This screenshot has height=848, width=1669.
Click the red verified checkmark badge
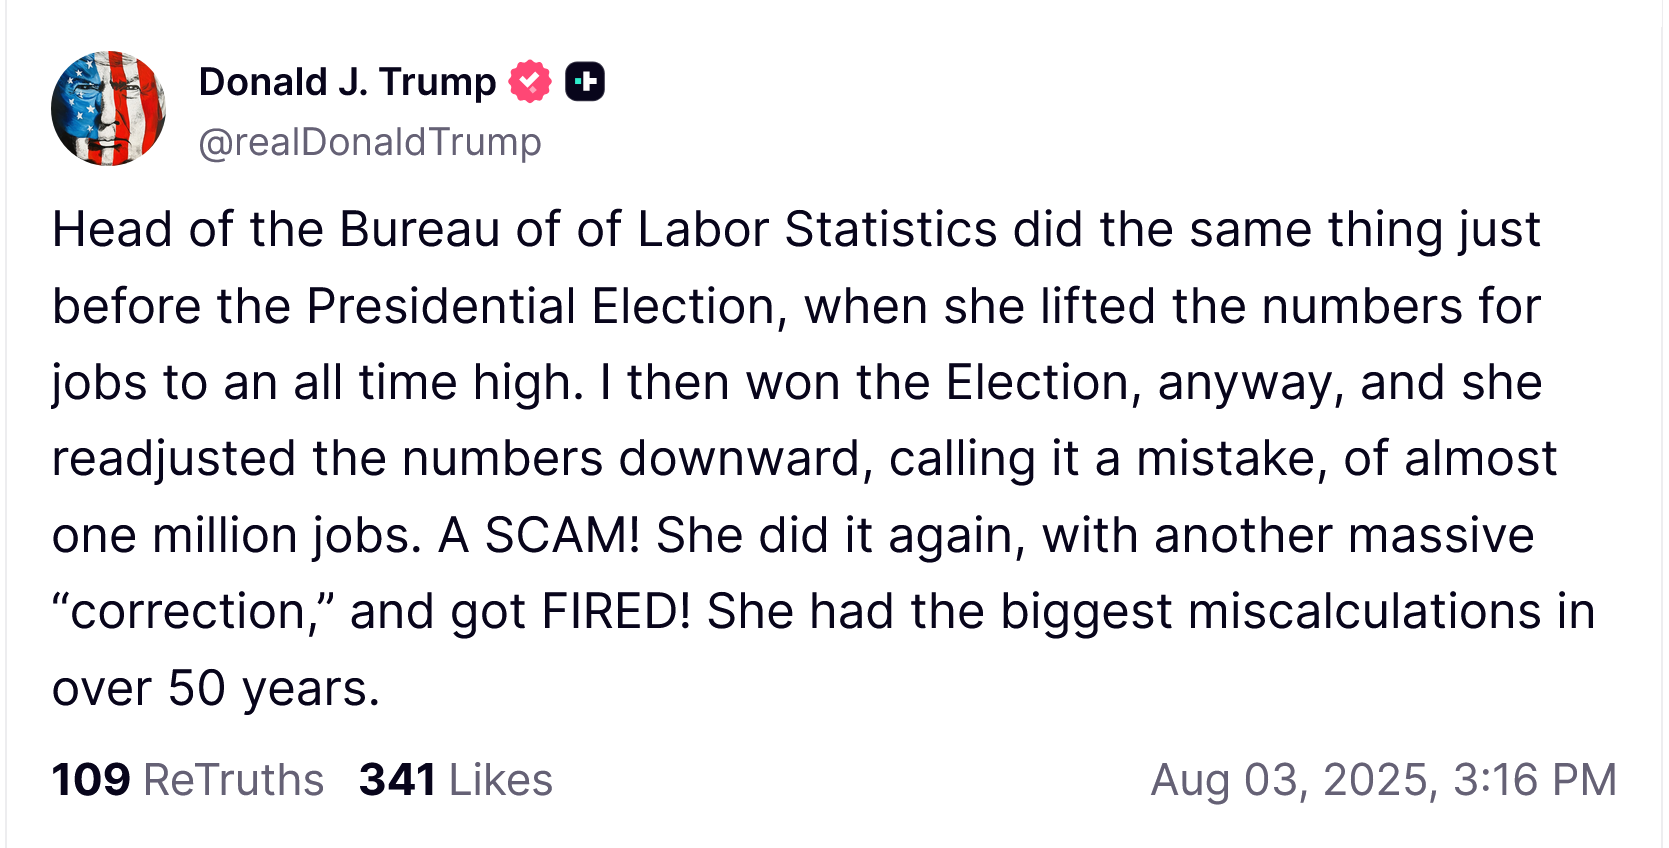click(530, 82)
